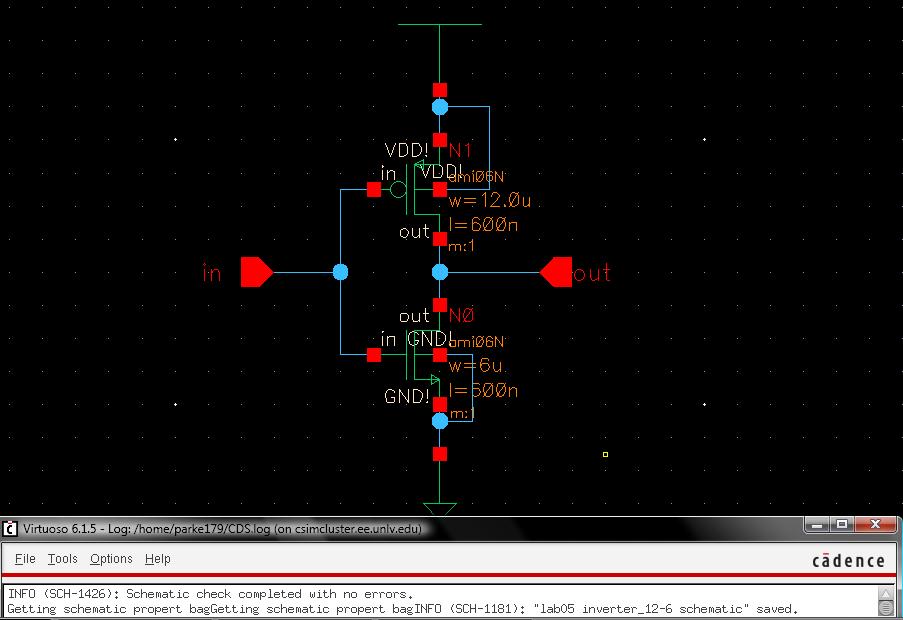Select the N0 instance label
The image size is (903, 620).
point(461,315)
